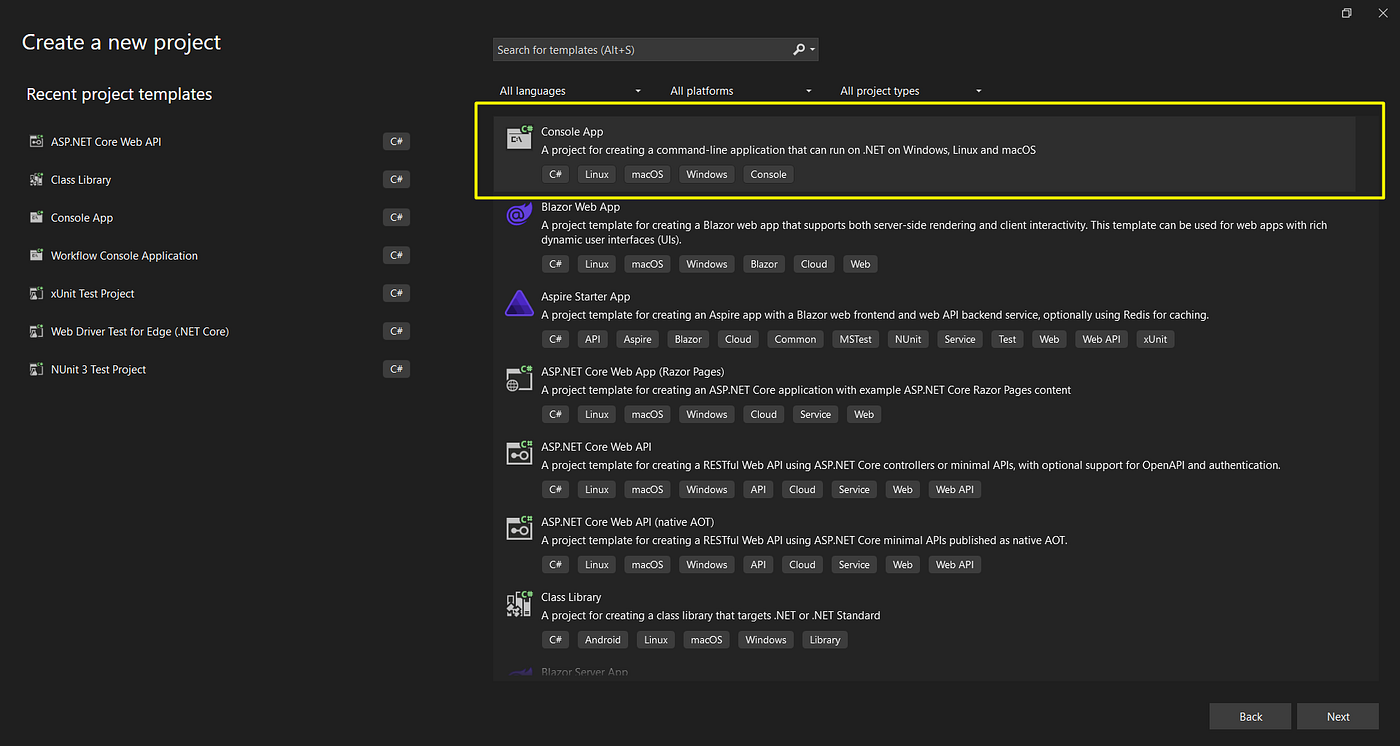Go Back to the previous page
The width and height of the screenshot is (1400, 746).
tap(1250, 716)
